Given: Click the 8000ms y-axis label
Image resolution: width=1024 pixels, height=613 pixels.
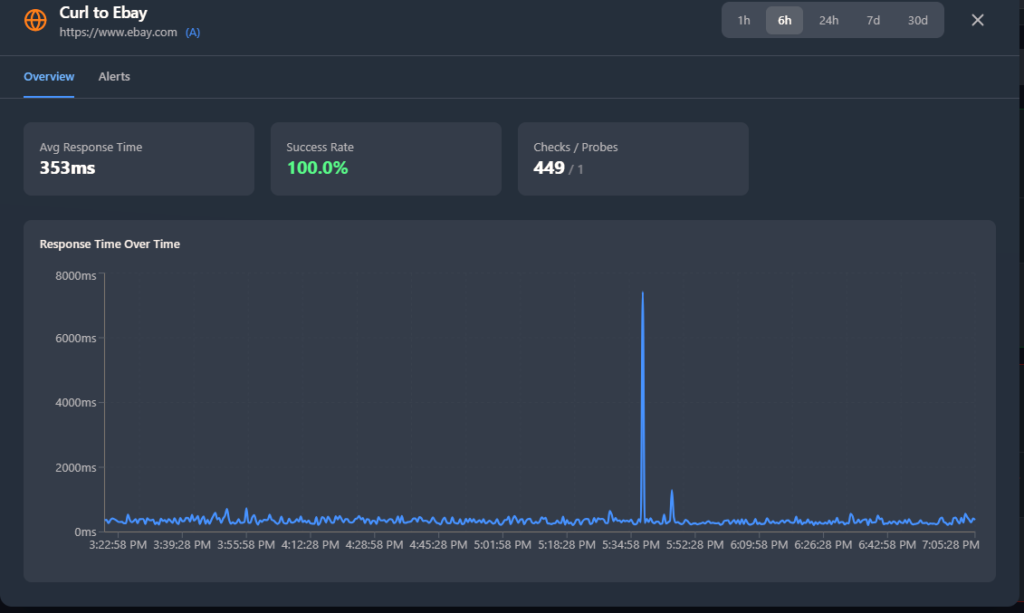Looking at the screenshot, I should click(75, 275).
